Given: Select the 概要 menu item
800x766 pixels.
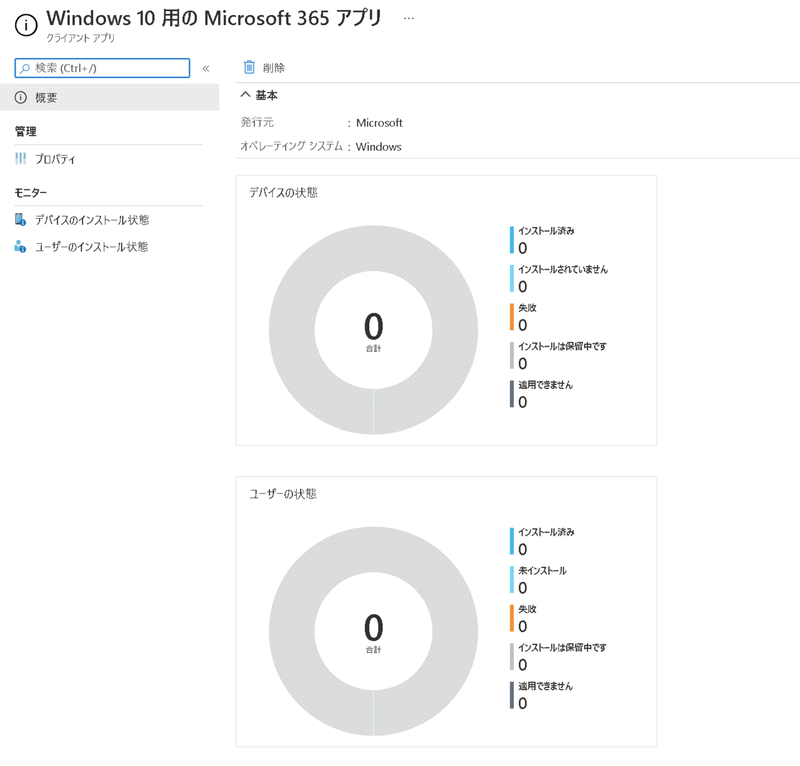Looking at the screenshot, I should (110, 97).
